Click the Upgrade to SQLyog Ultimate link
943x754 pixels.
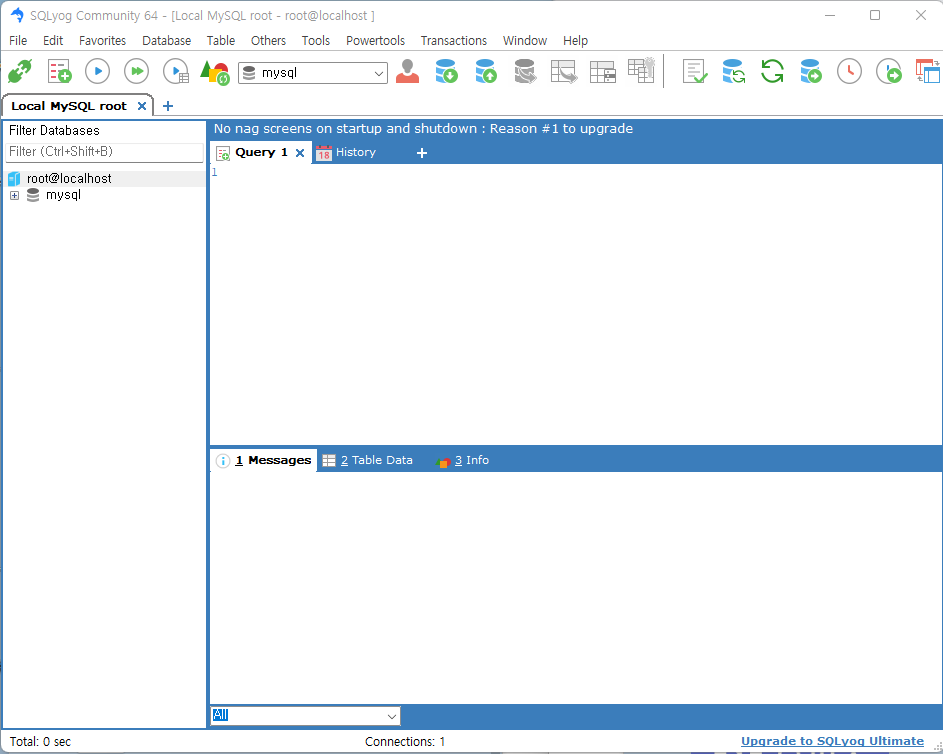coord(832,741)
